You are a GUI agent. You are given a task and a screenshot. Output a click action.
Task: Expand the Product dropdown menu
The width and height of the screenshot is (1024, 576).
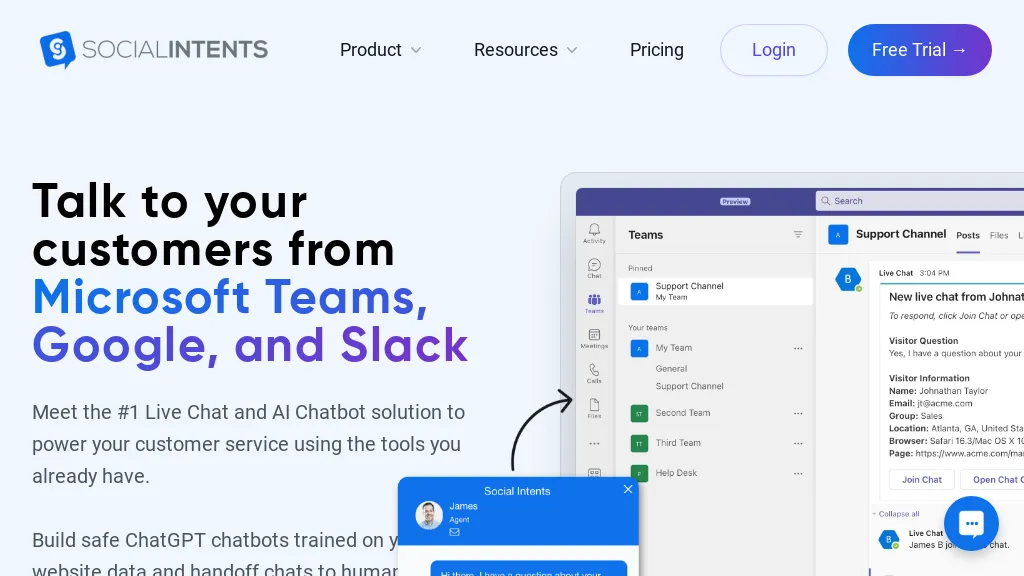tap(380, 50)
